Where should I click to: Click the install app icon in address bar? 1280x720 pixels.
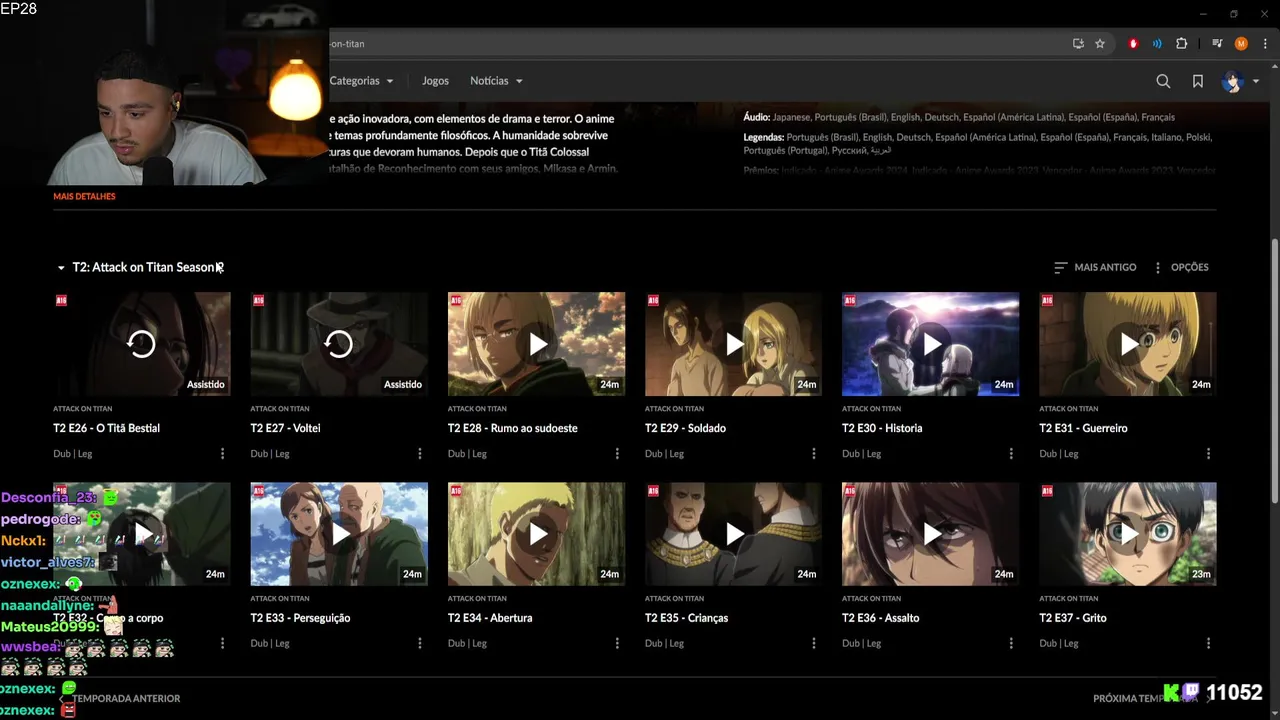click(1078, 44)
